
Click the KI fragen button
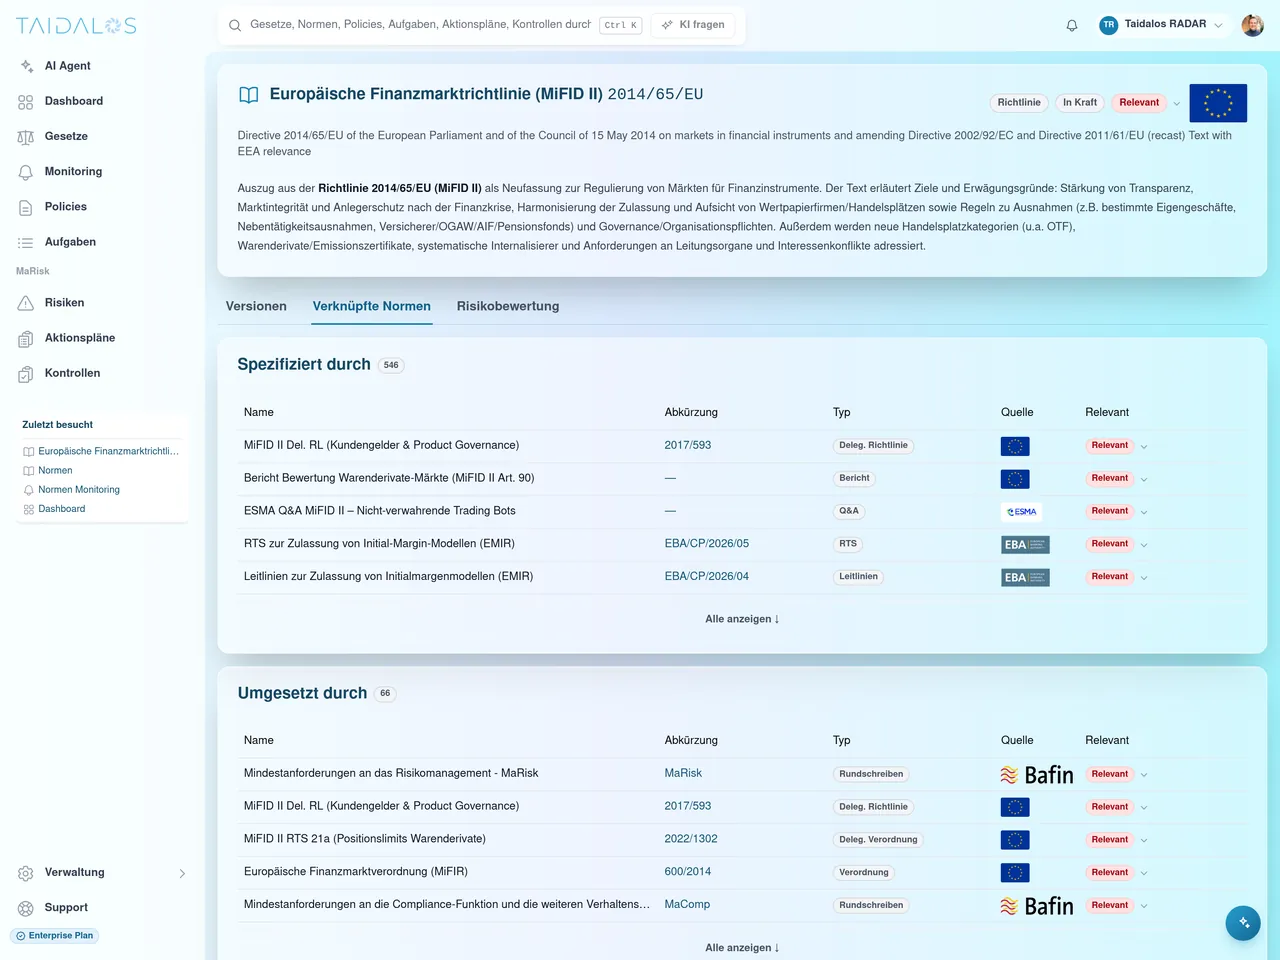pyautogui.click(x=693, y=25)
